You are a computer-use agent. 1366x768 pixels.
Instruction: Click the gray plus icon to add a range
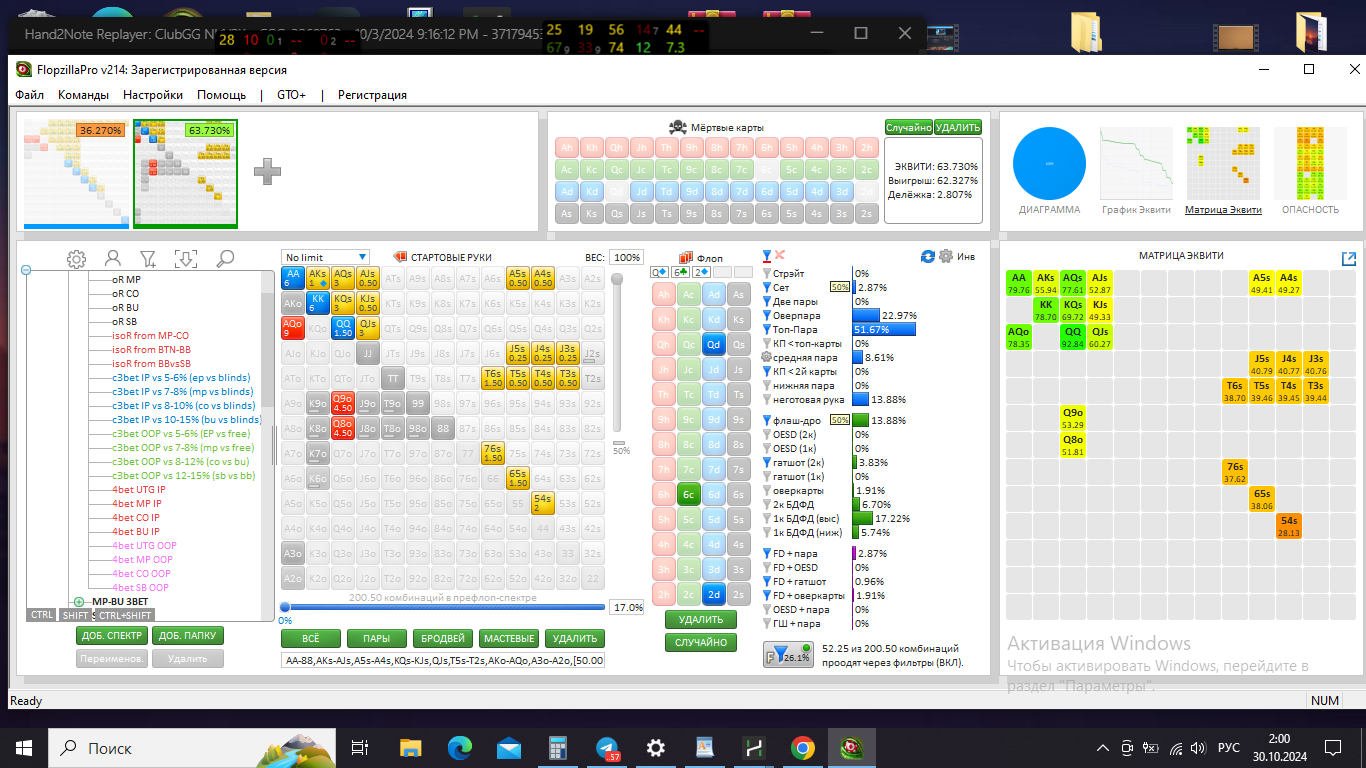(268, 171)
